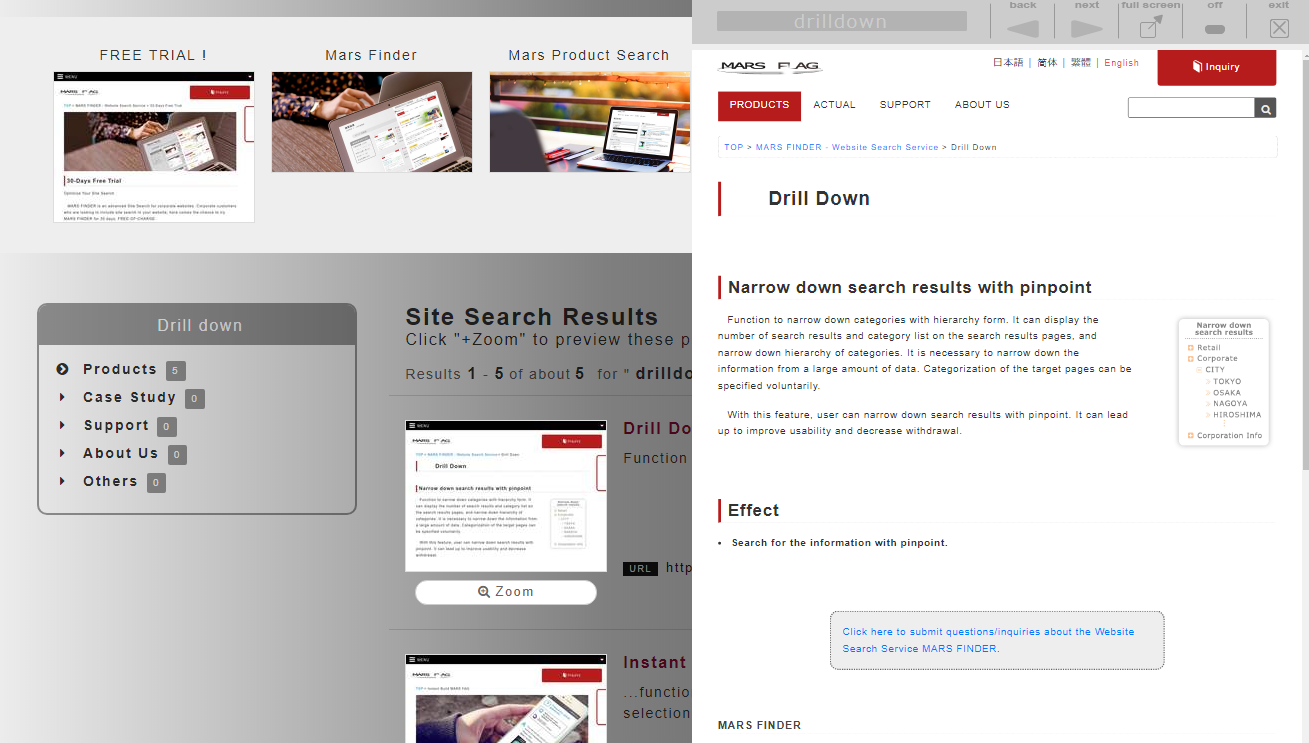Click the Narrow down search results heading
The height and width of the screenshot is (743, 1309).
click(910, 288)
